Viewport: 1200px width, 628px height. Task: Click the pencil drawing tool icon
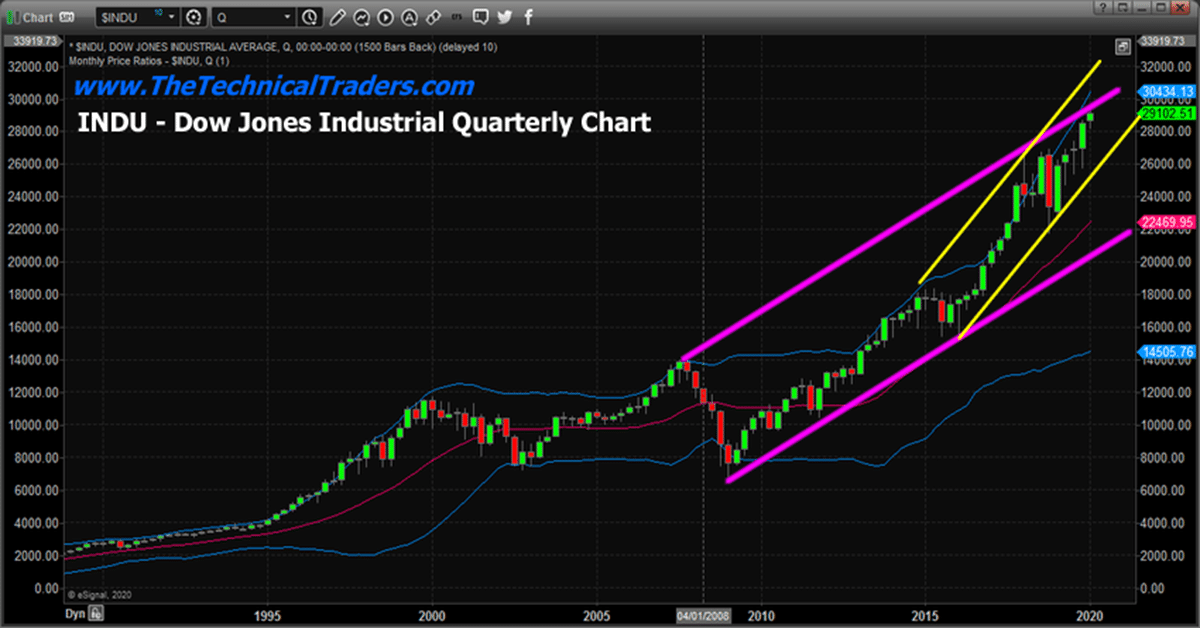pos(339,17)
